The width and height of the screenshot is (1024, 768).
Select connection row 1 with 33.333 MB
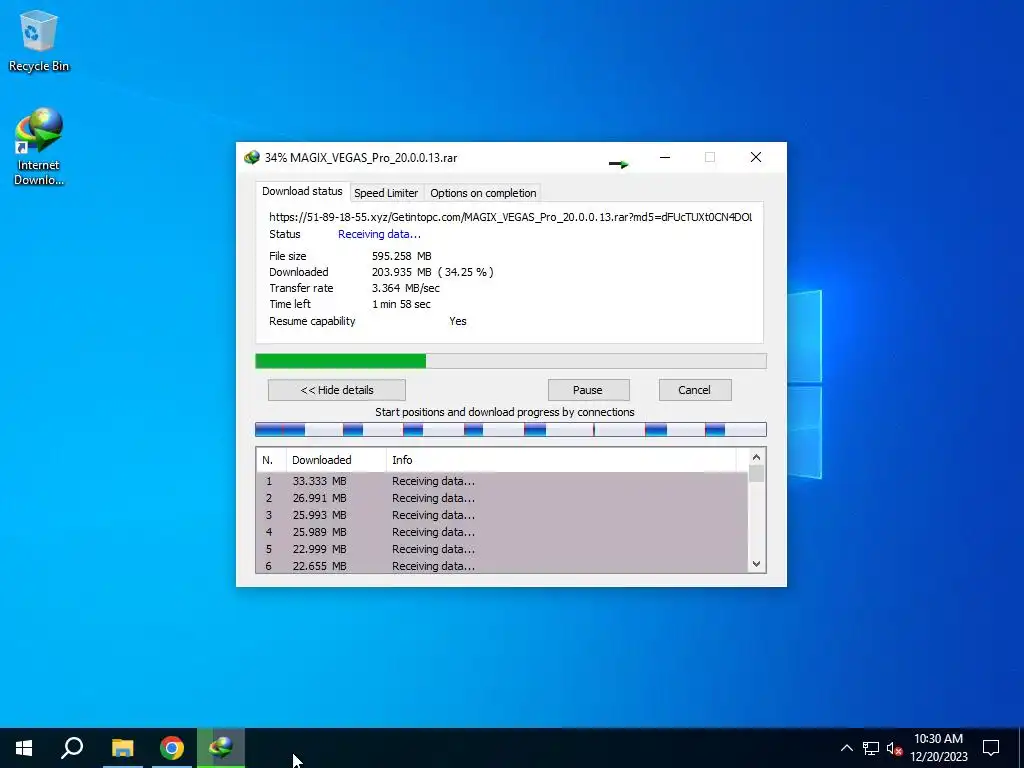(x=502, y=481)
